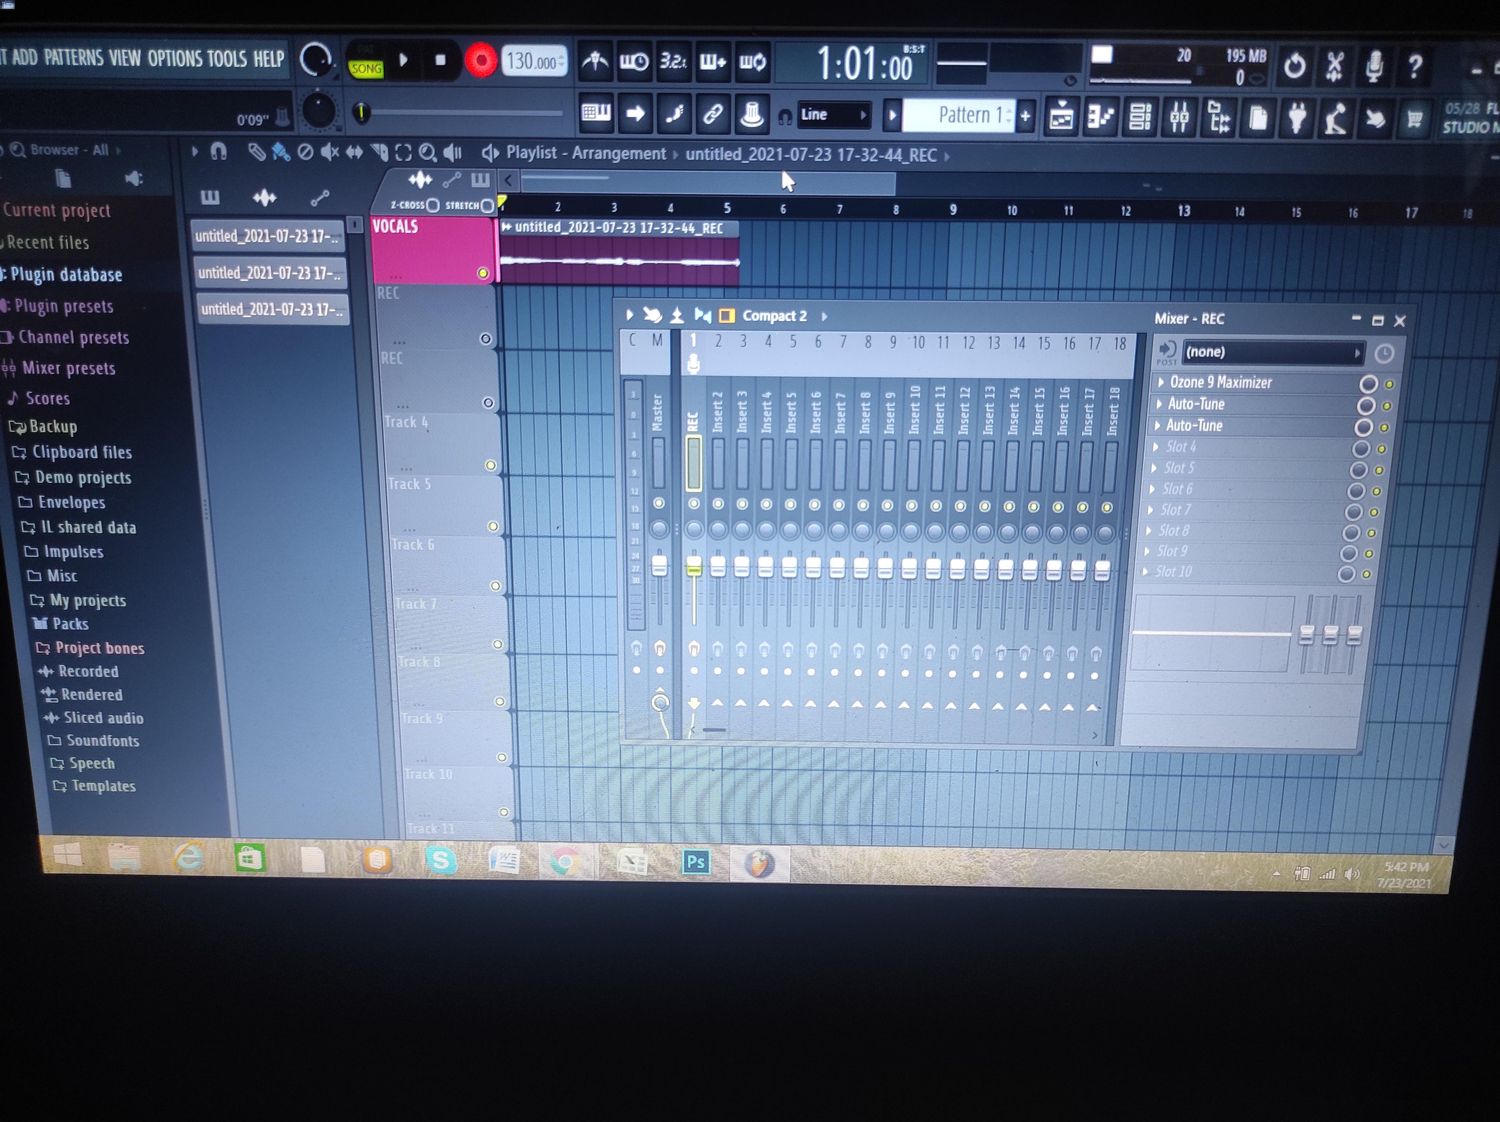Select the playlist Slice tool
The image size is (1500, 1122).
click(379, 153)
